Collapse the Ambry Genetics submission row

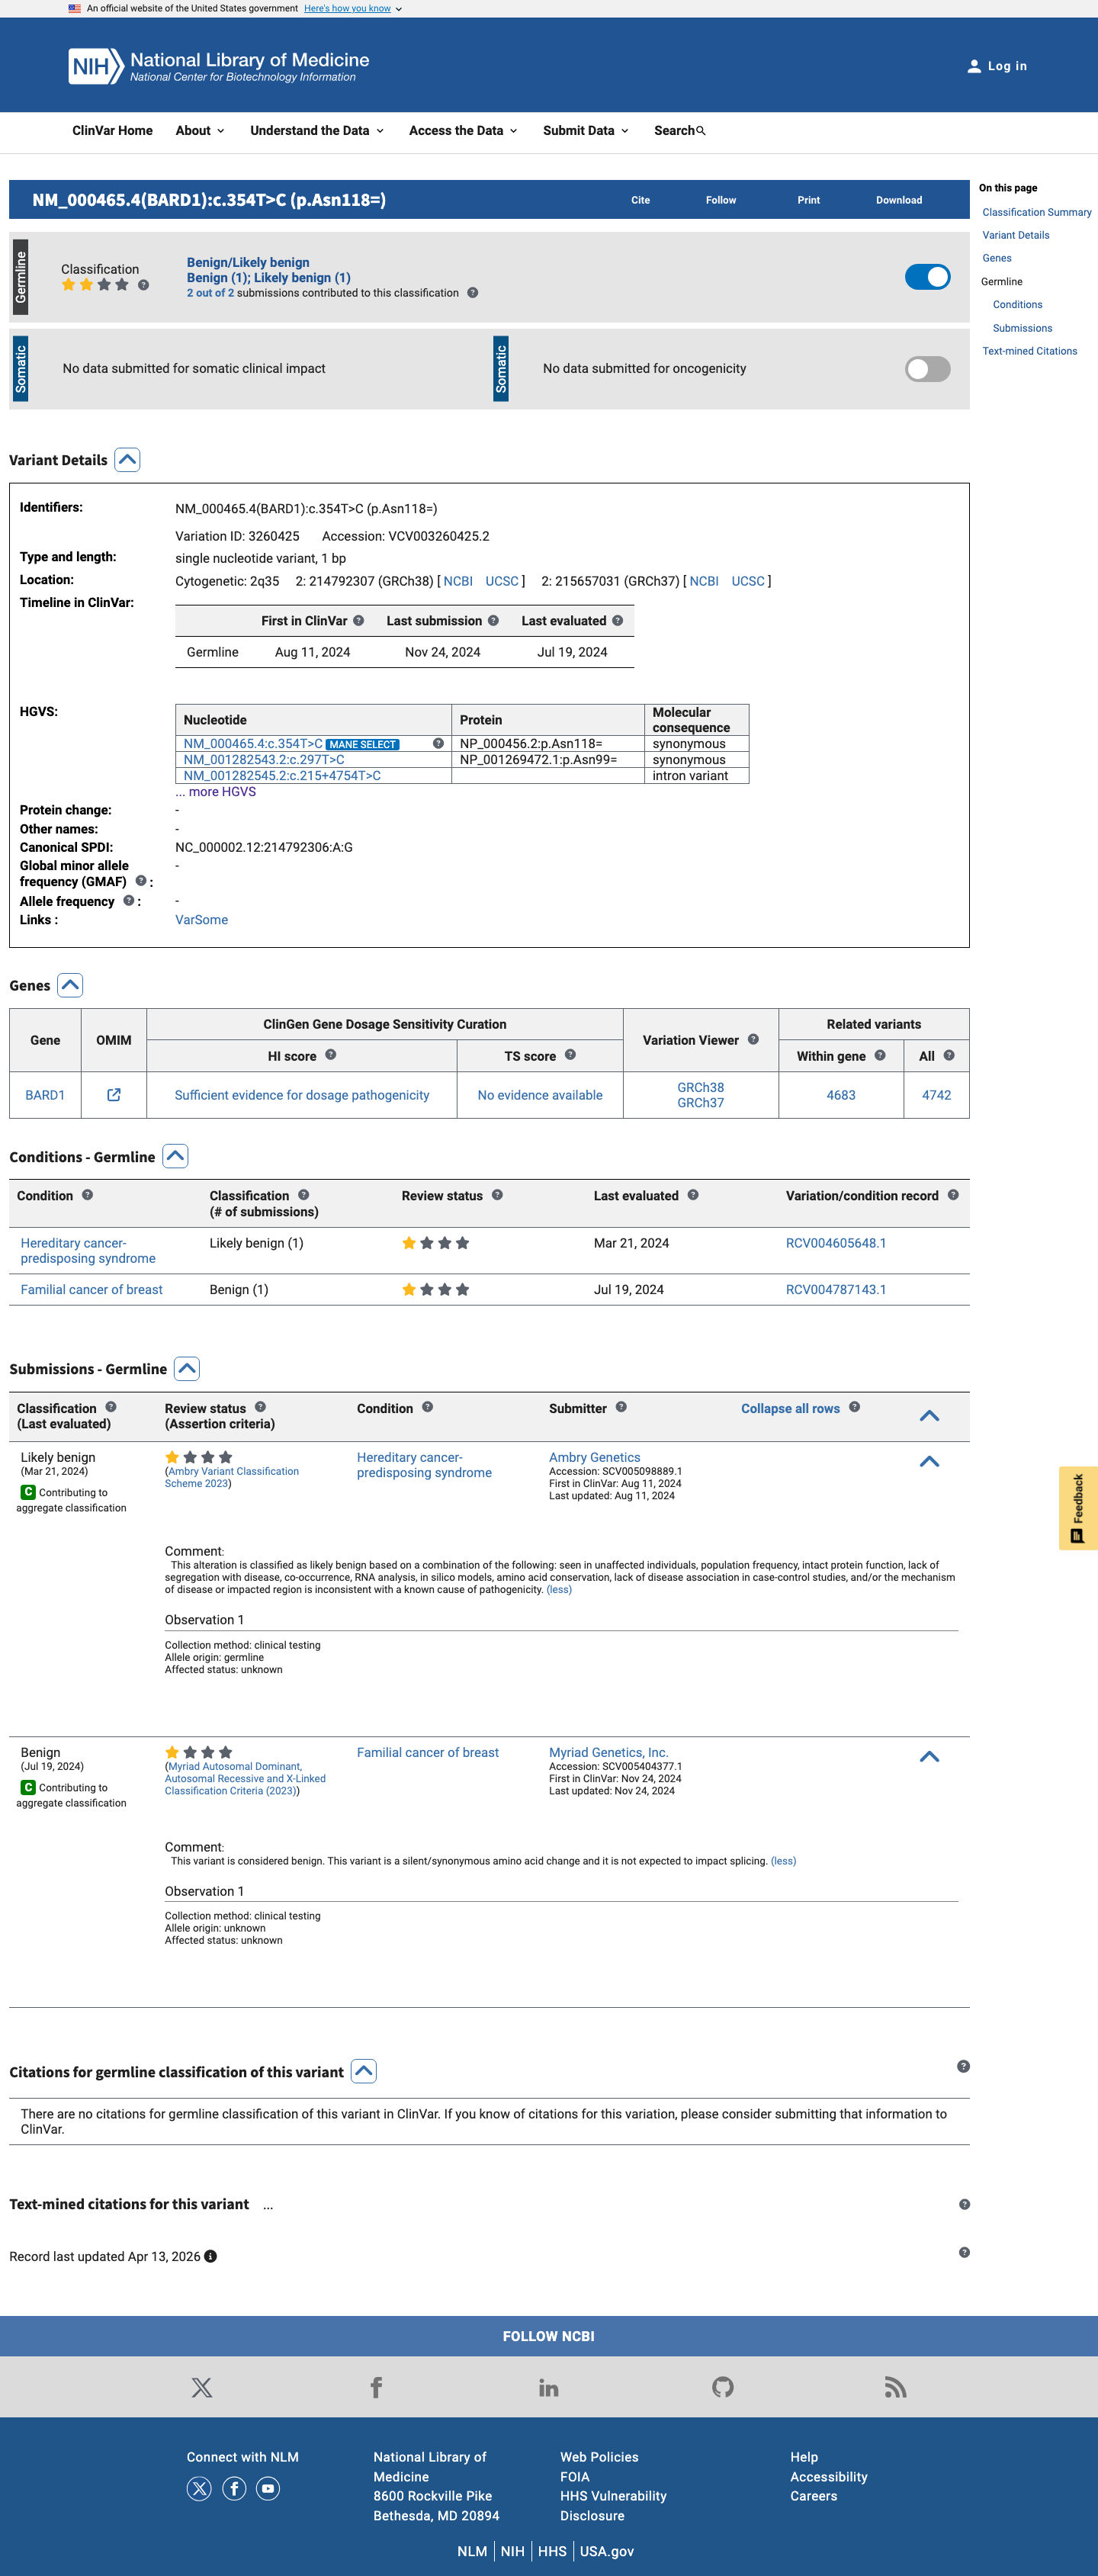tap(929, 1462)
